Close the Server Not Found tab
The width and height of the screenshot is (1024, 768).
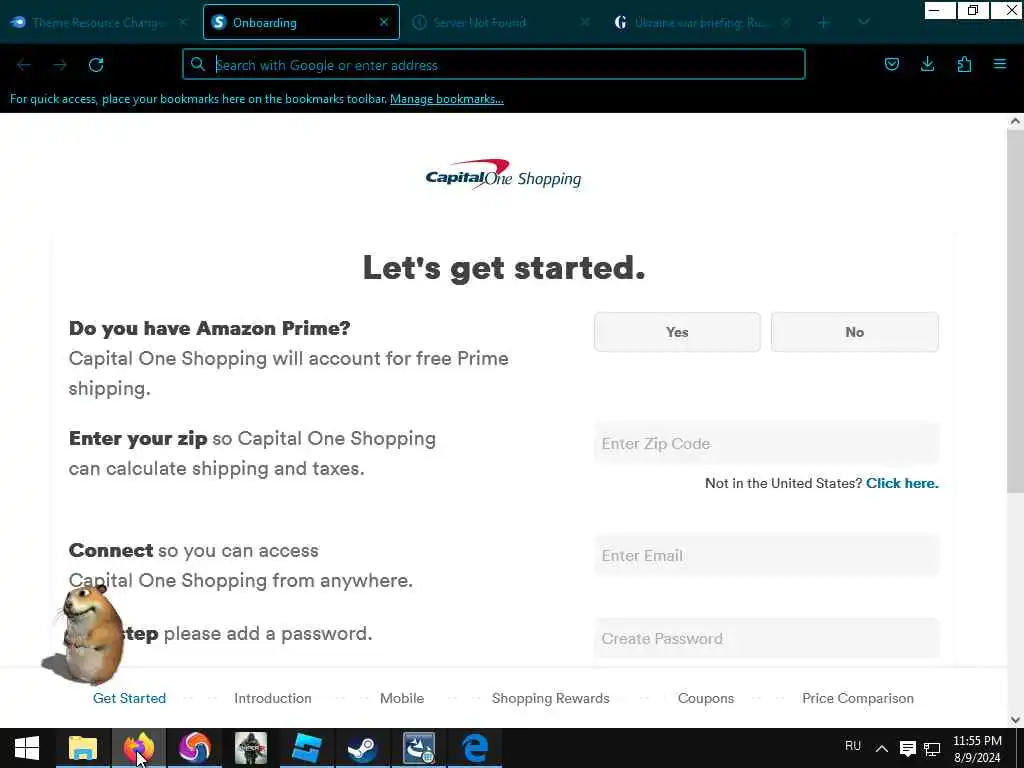pyautogui.click(x=585, y=22)
